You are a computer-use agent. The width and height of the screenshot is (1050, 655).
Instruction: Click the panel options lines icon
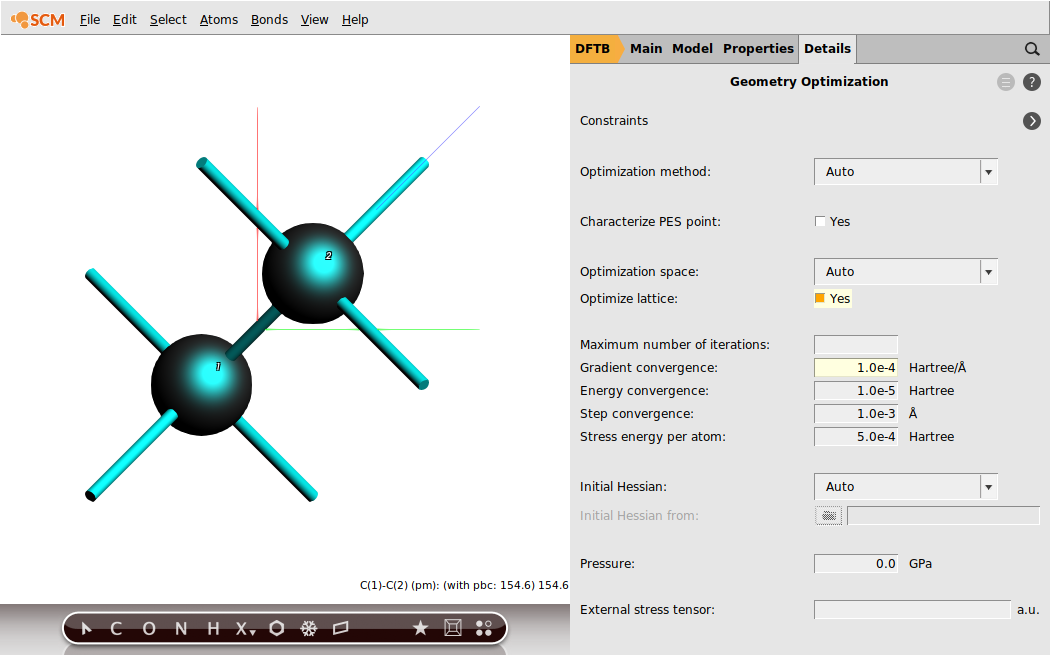pos(1006,82)
